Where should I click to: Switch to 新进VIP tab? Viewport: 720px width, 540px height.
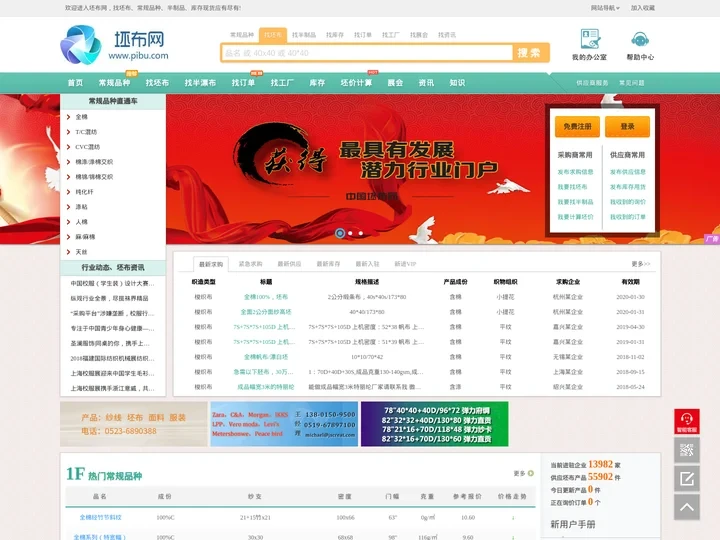(405, 264)
